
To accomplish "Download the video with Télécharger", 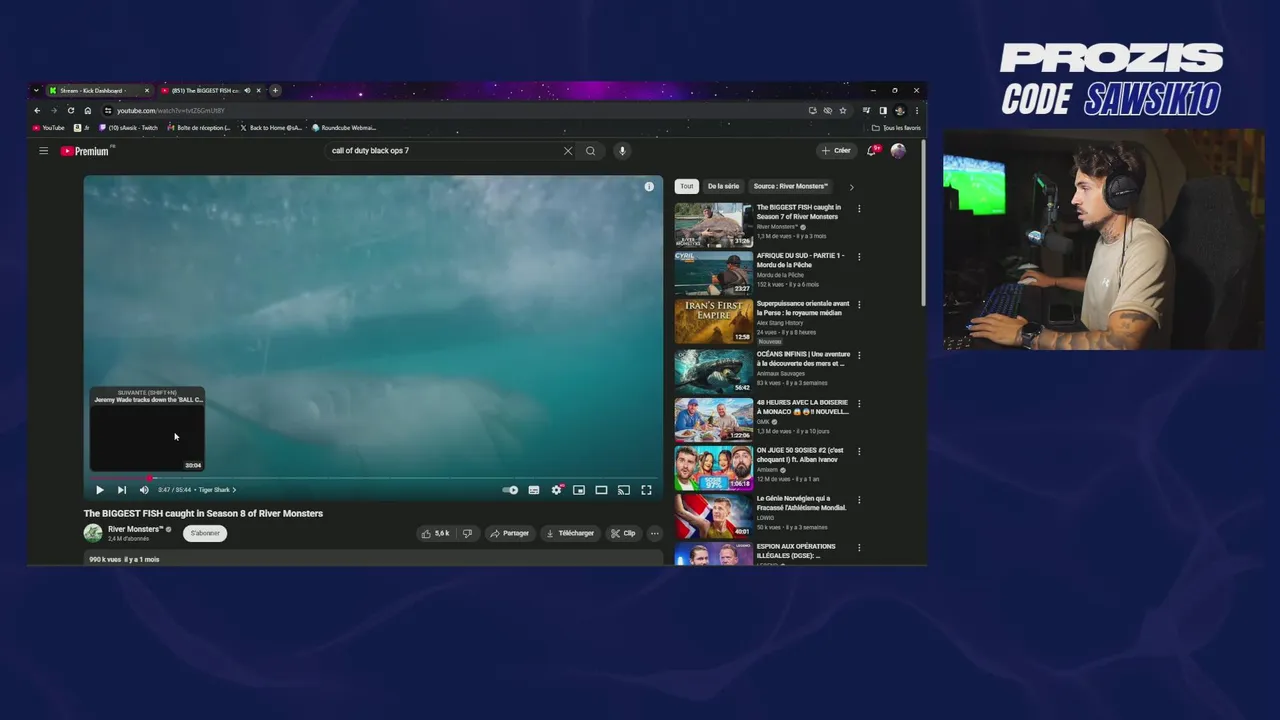I will [x=570, y=533].
